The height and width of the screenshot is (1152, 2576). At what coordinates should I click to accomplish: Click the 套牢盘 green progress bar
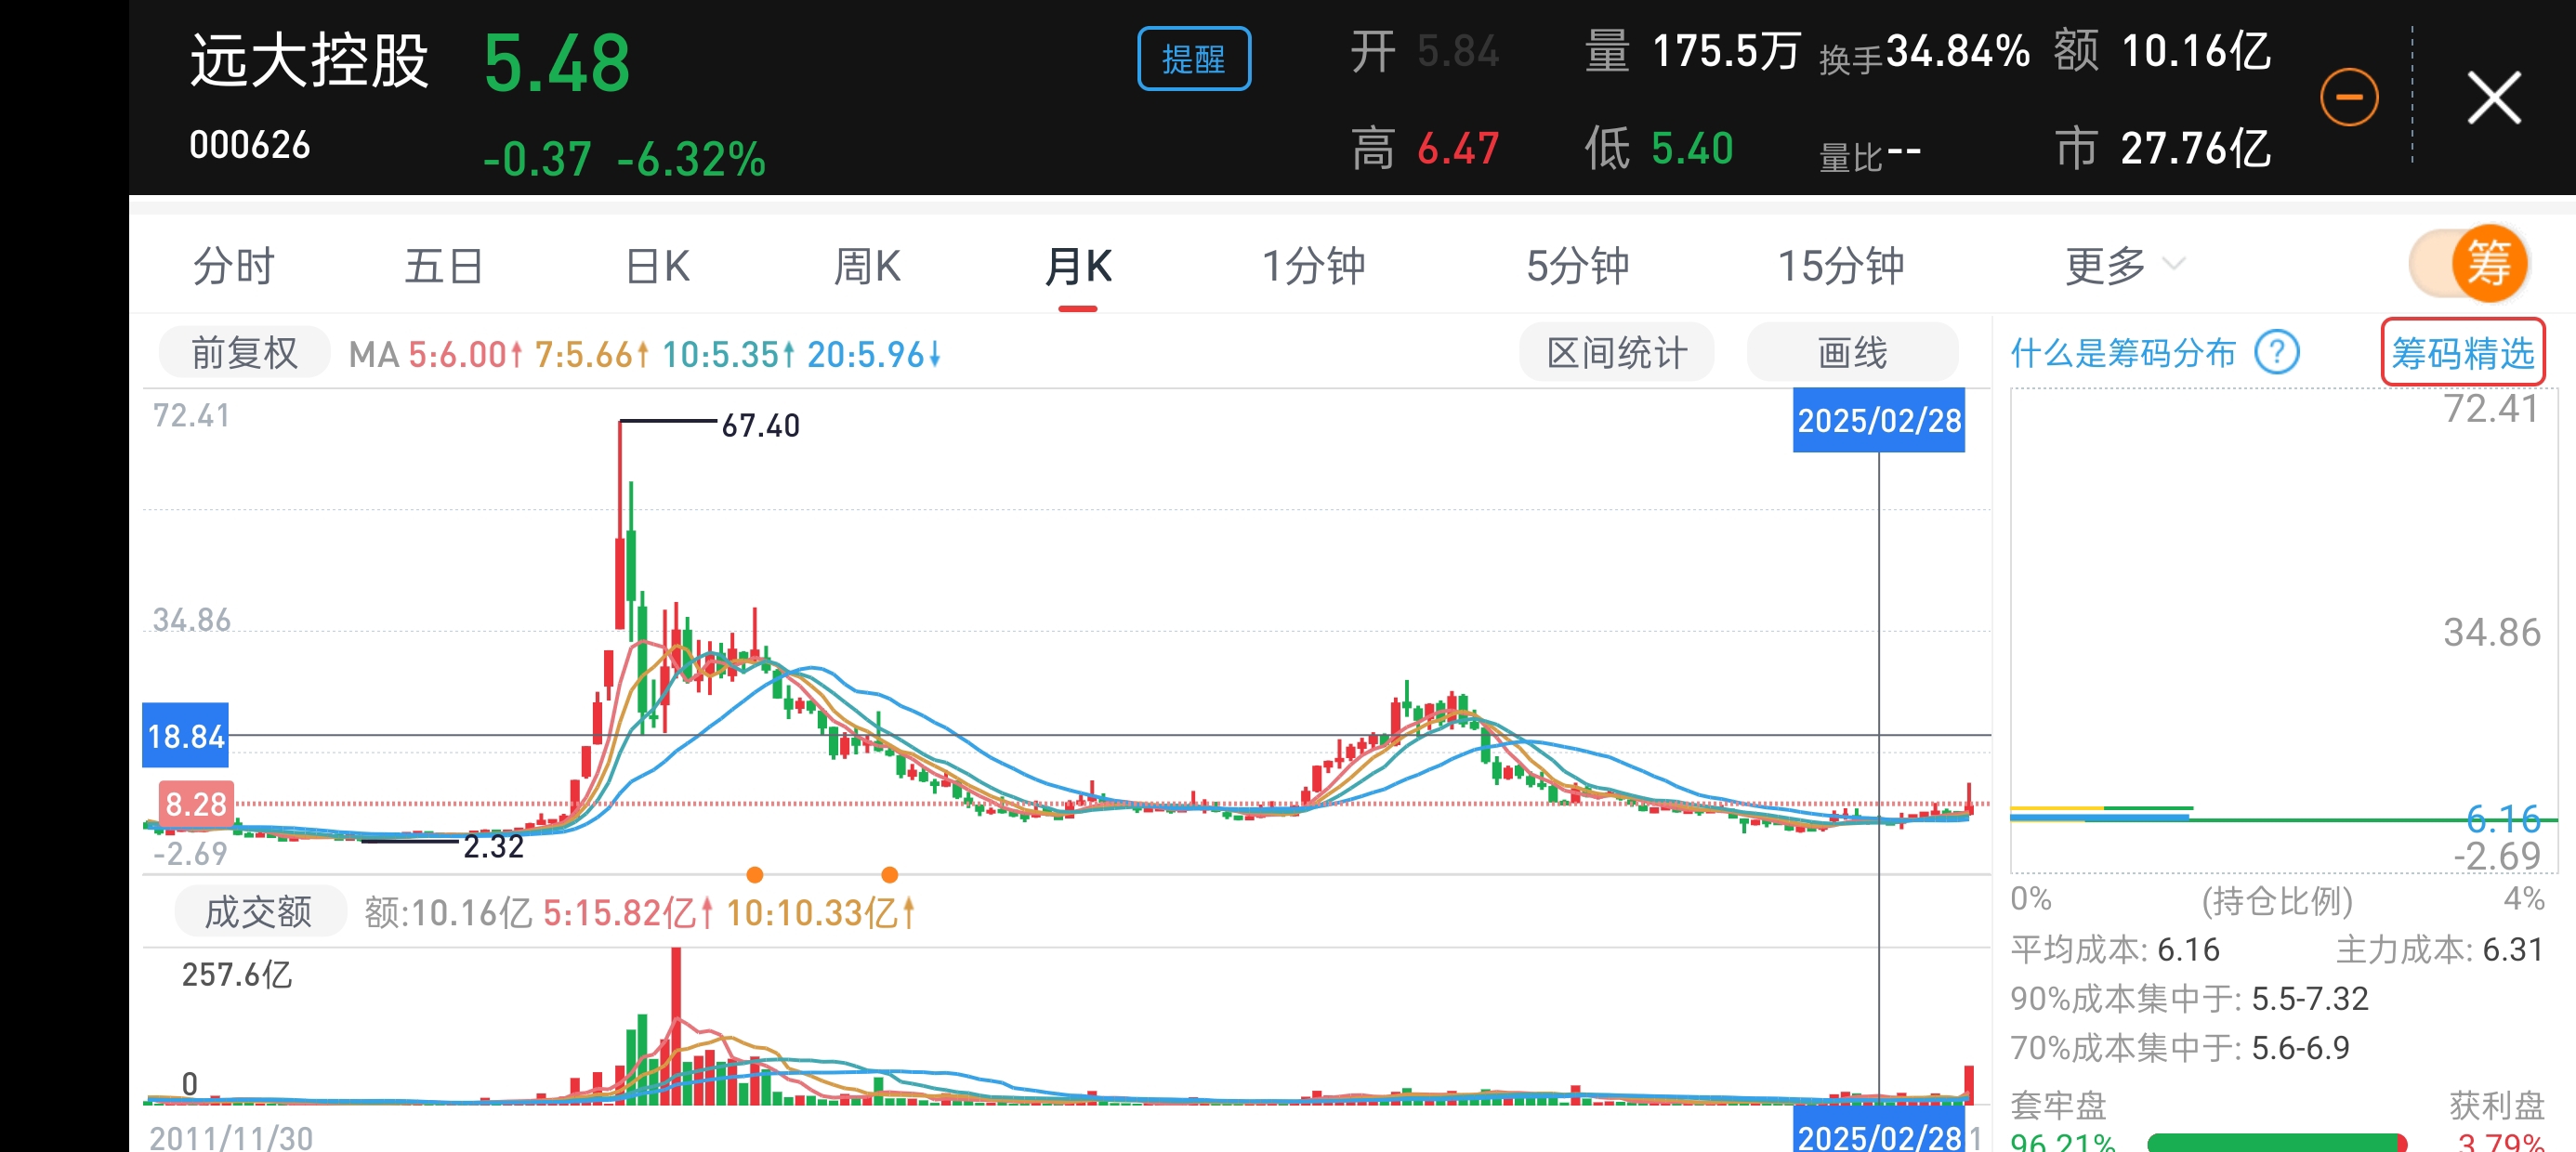(2274, 1142)
